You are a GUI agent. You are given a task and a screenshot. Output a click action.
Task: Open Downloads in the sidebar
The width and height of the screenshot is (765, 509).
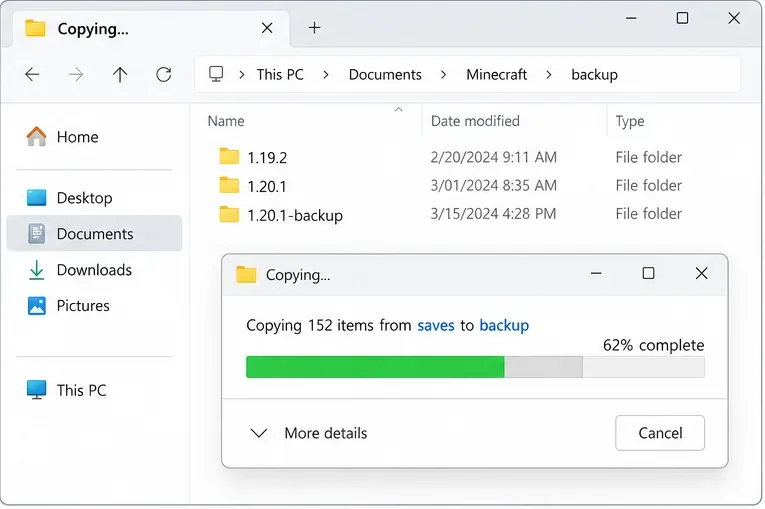94,270
